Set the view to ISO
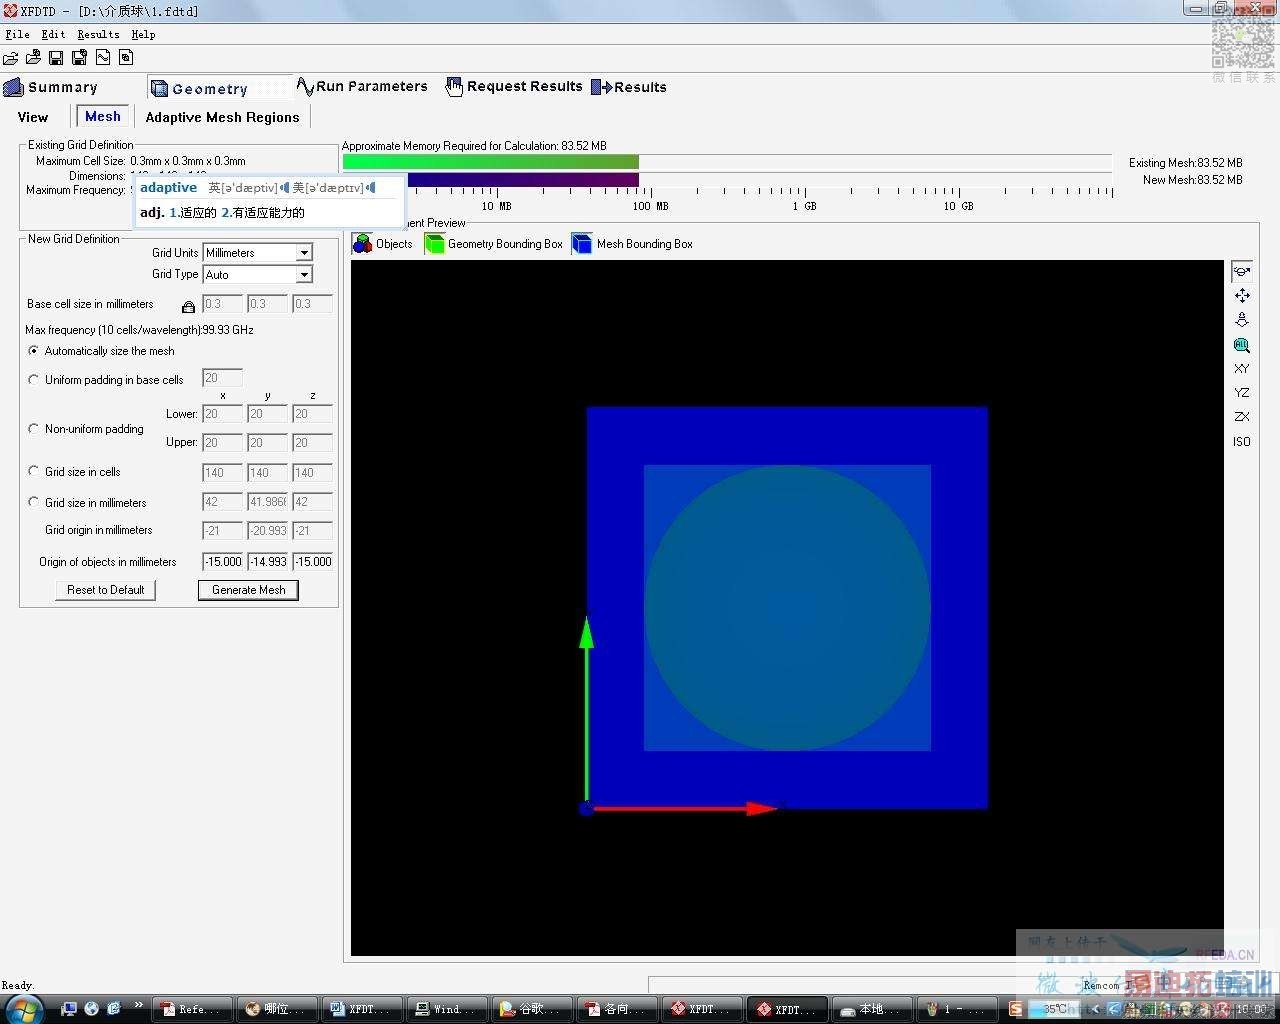 pos(1241,441)
